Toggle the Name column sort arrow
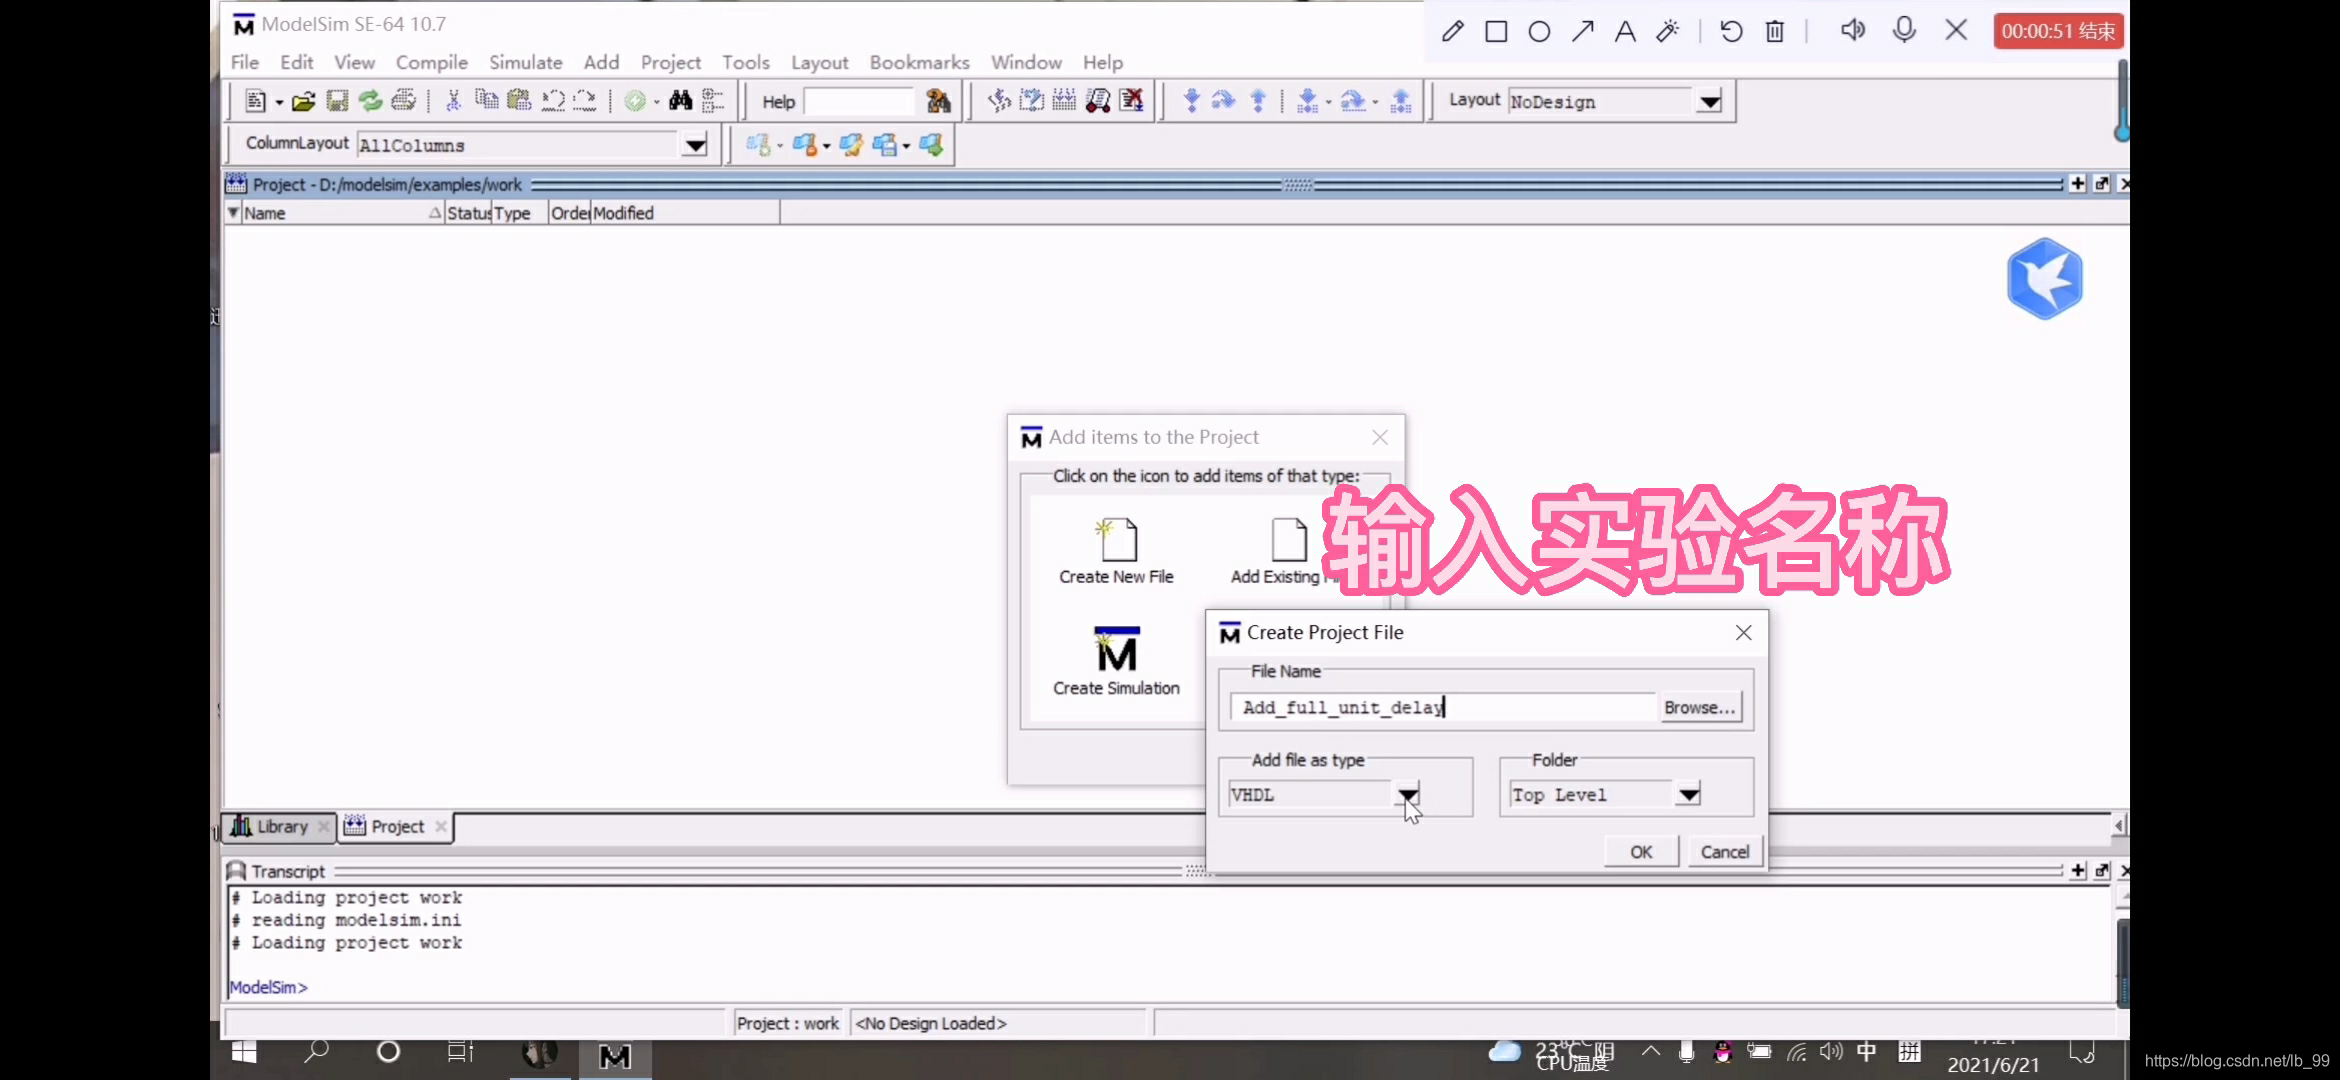2340x1080 pixels. [434, 212]
